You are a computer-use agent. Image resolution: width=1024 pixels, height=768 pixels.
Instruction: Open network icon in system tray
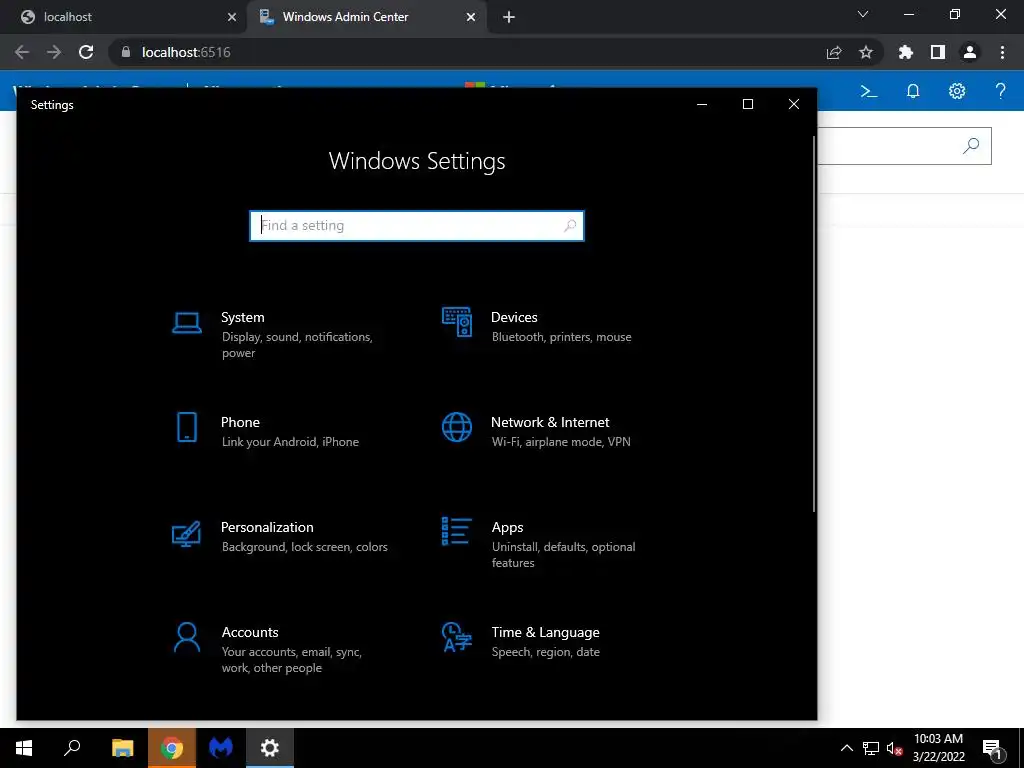click(x=871, y=748)
